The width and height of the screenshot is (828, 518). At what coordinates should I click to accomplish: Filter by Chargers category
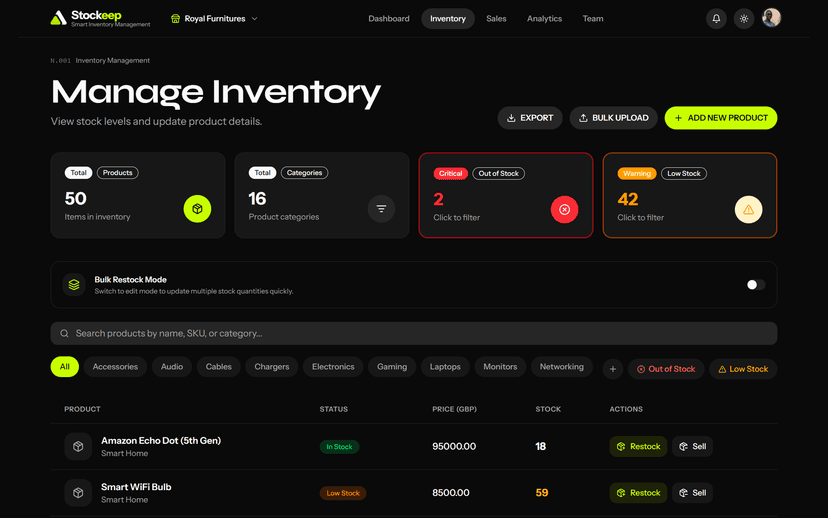271,366
